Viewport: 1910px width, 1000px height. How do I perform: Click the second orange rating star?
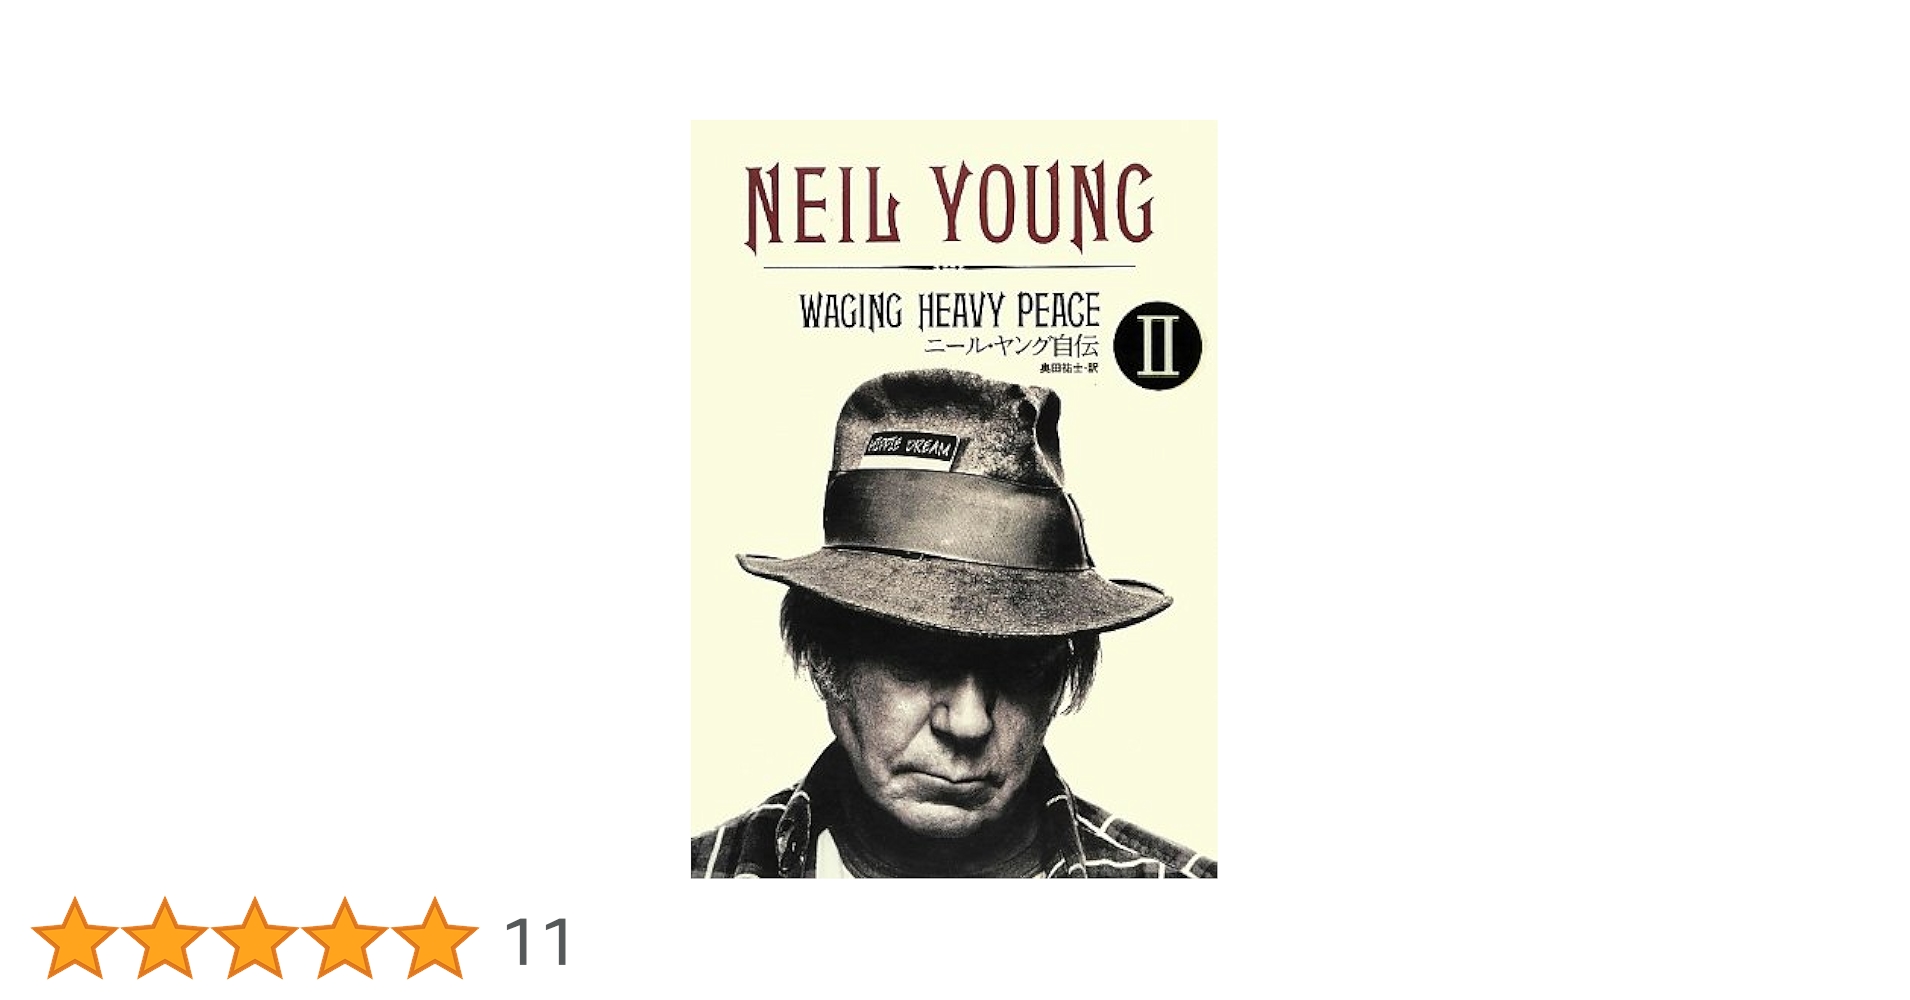point(164,937)
